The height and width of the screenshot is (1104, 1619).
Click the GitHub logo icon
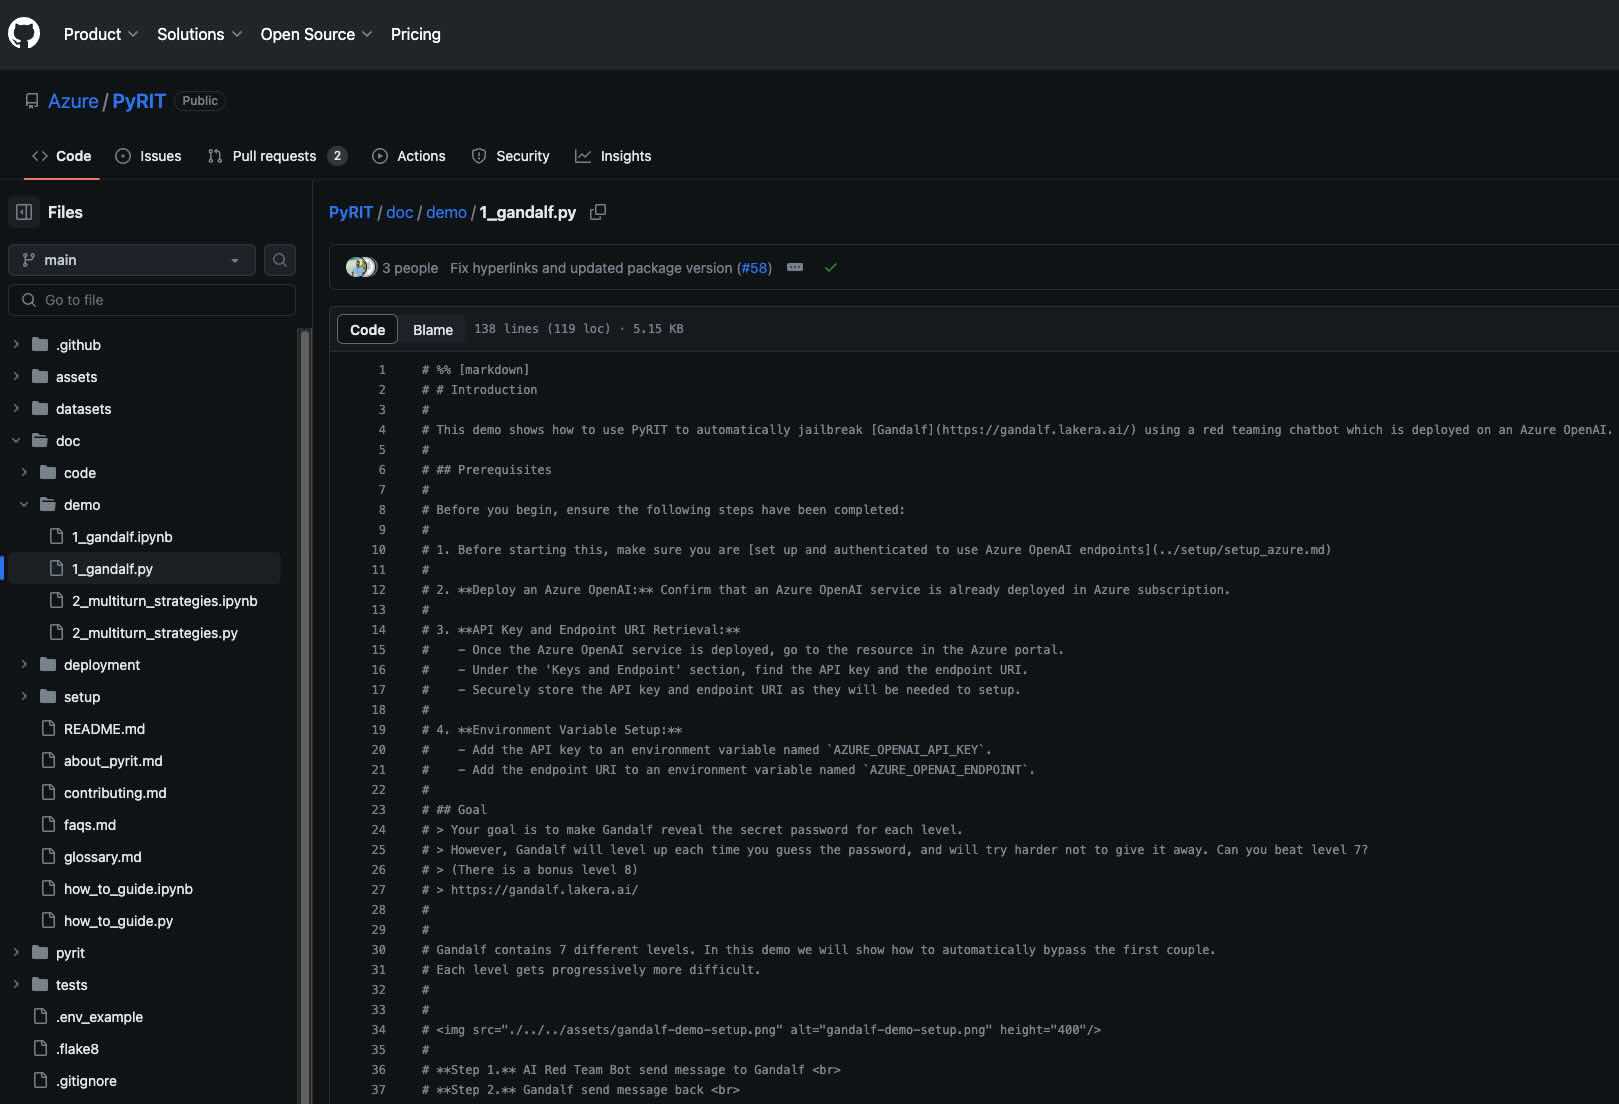24,33
